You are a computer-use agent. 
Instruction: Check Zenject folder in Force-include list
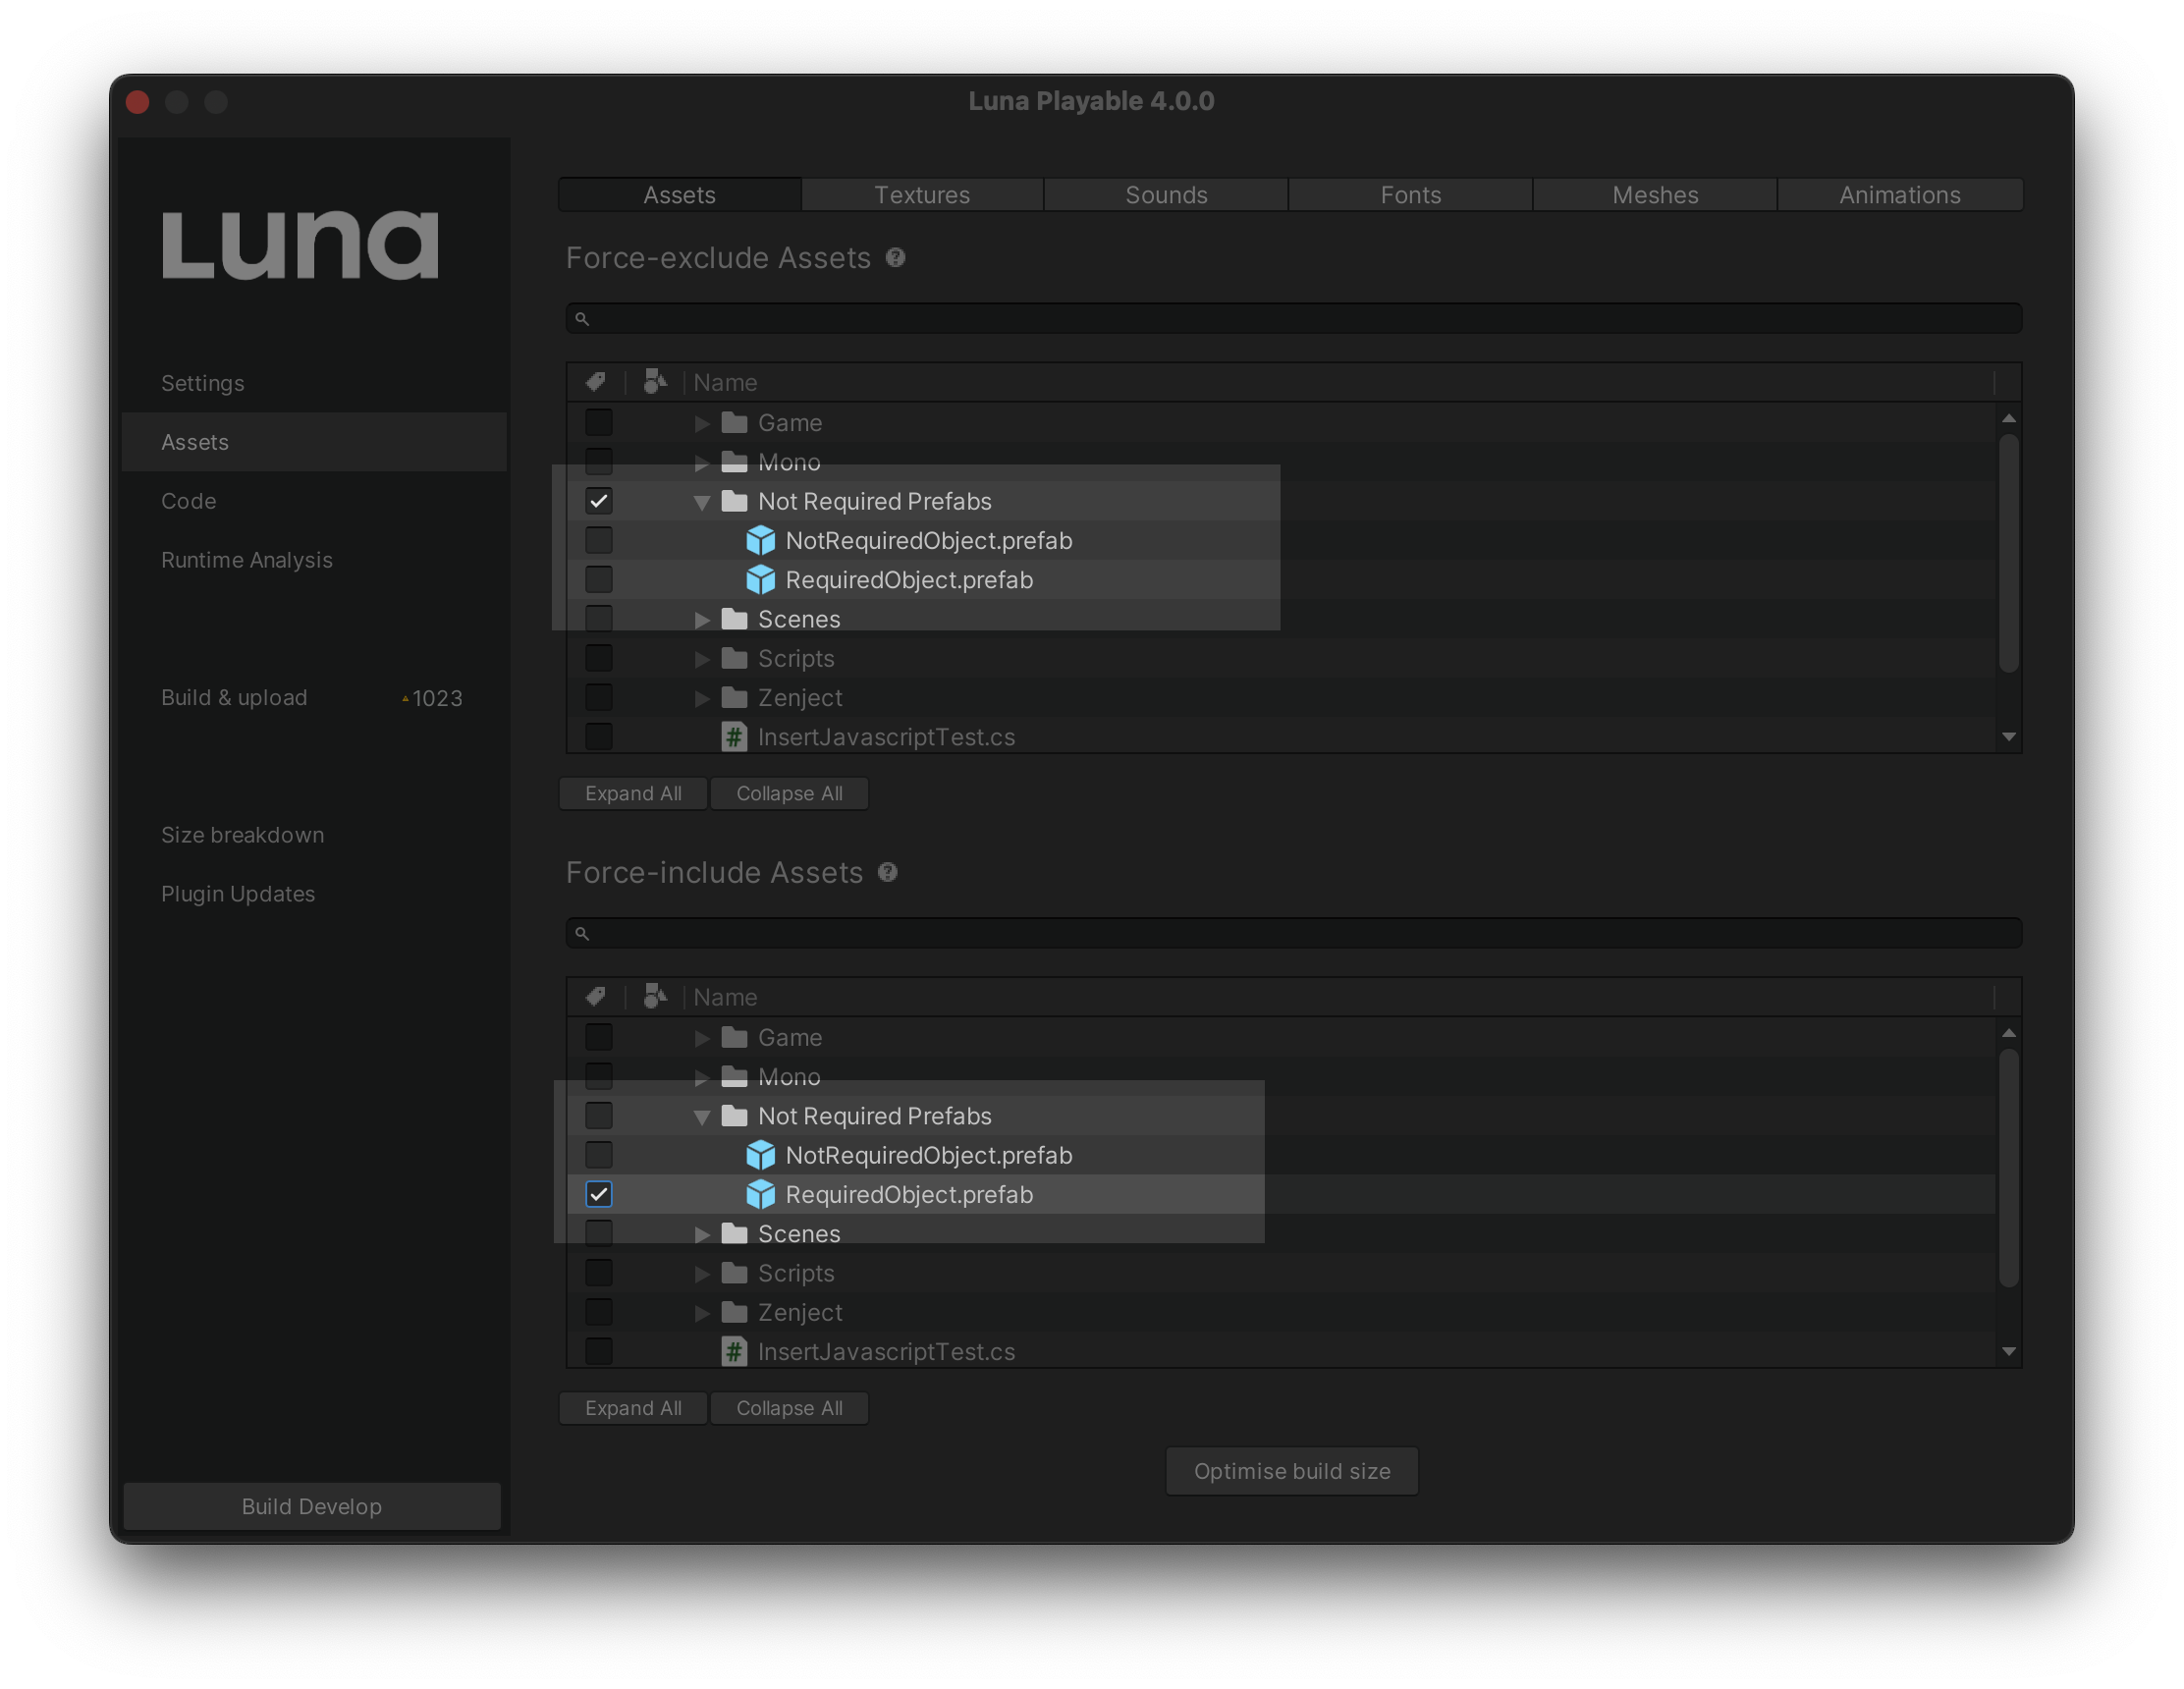point(599,1311)
